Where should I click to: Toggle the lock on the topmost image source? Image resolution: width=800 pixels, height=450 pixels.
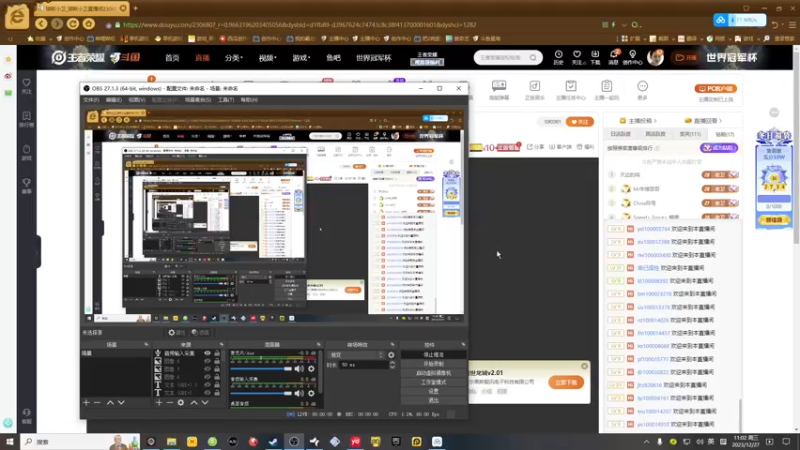click(x=217, y=361)
